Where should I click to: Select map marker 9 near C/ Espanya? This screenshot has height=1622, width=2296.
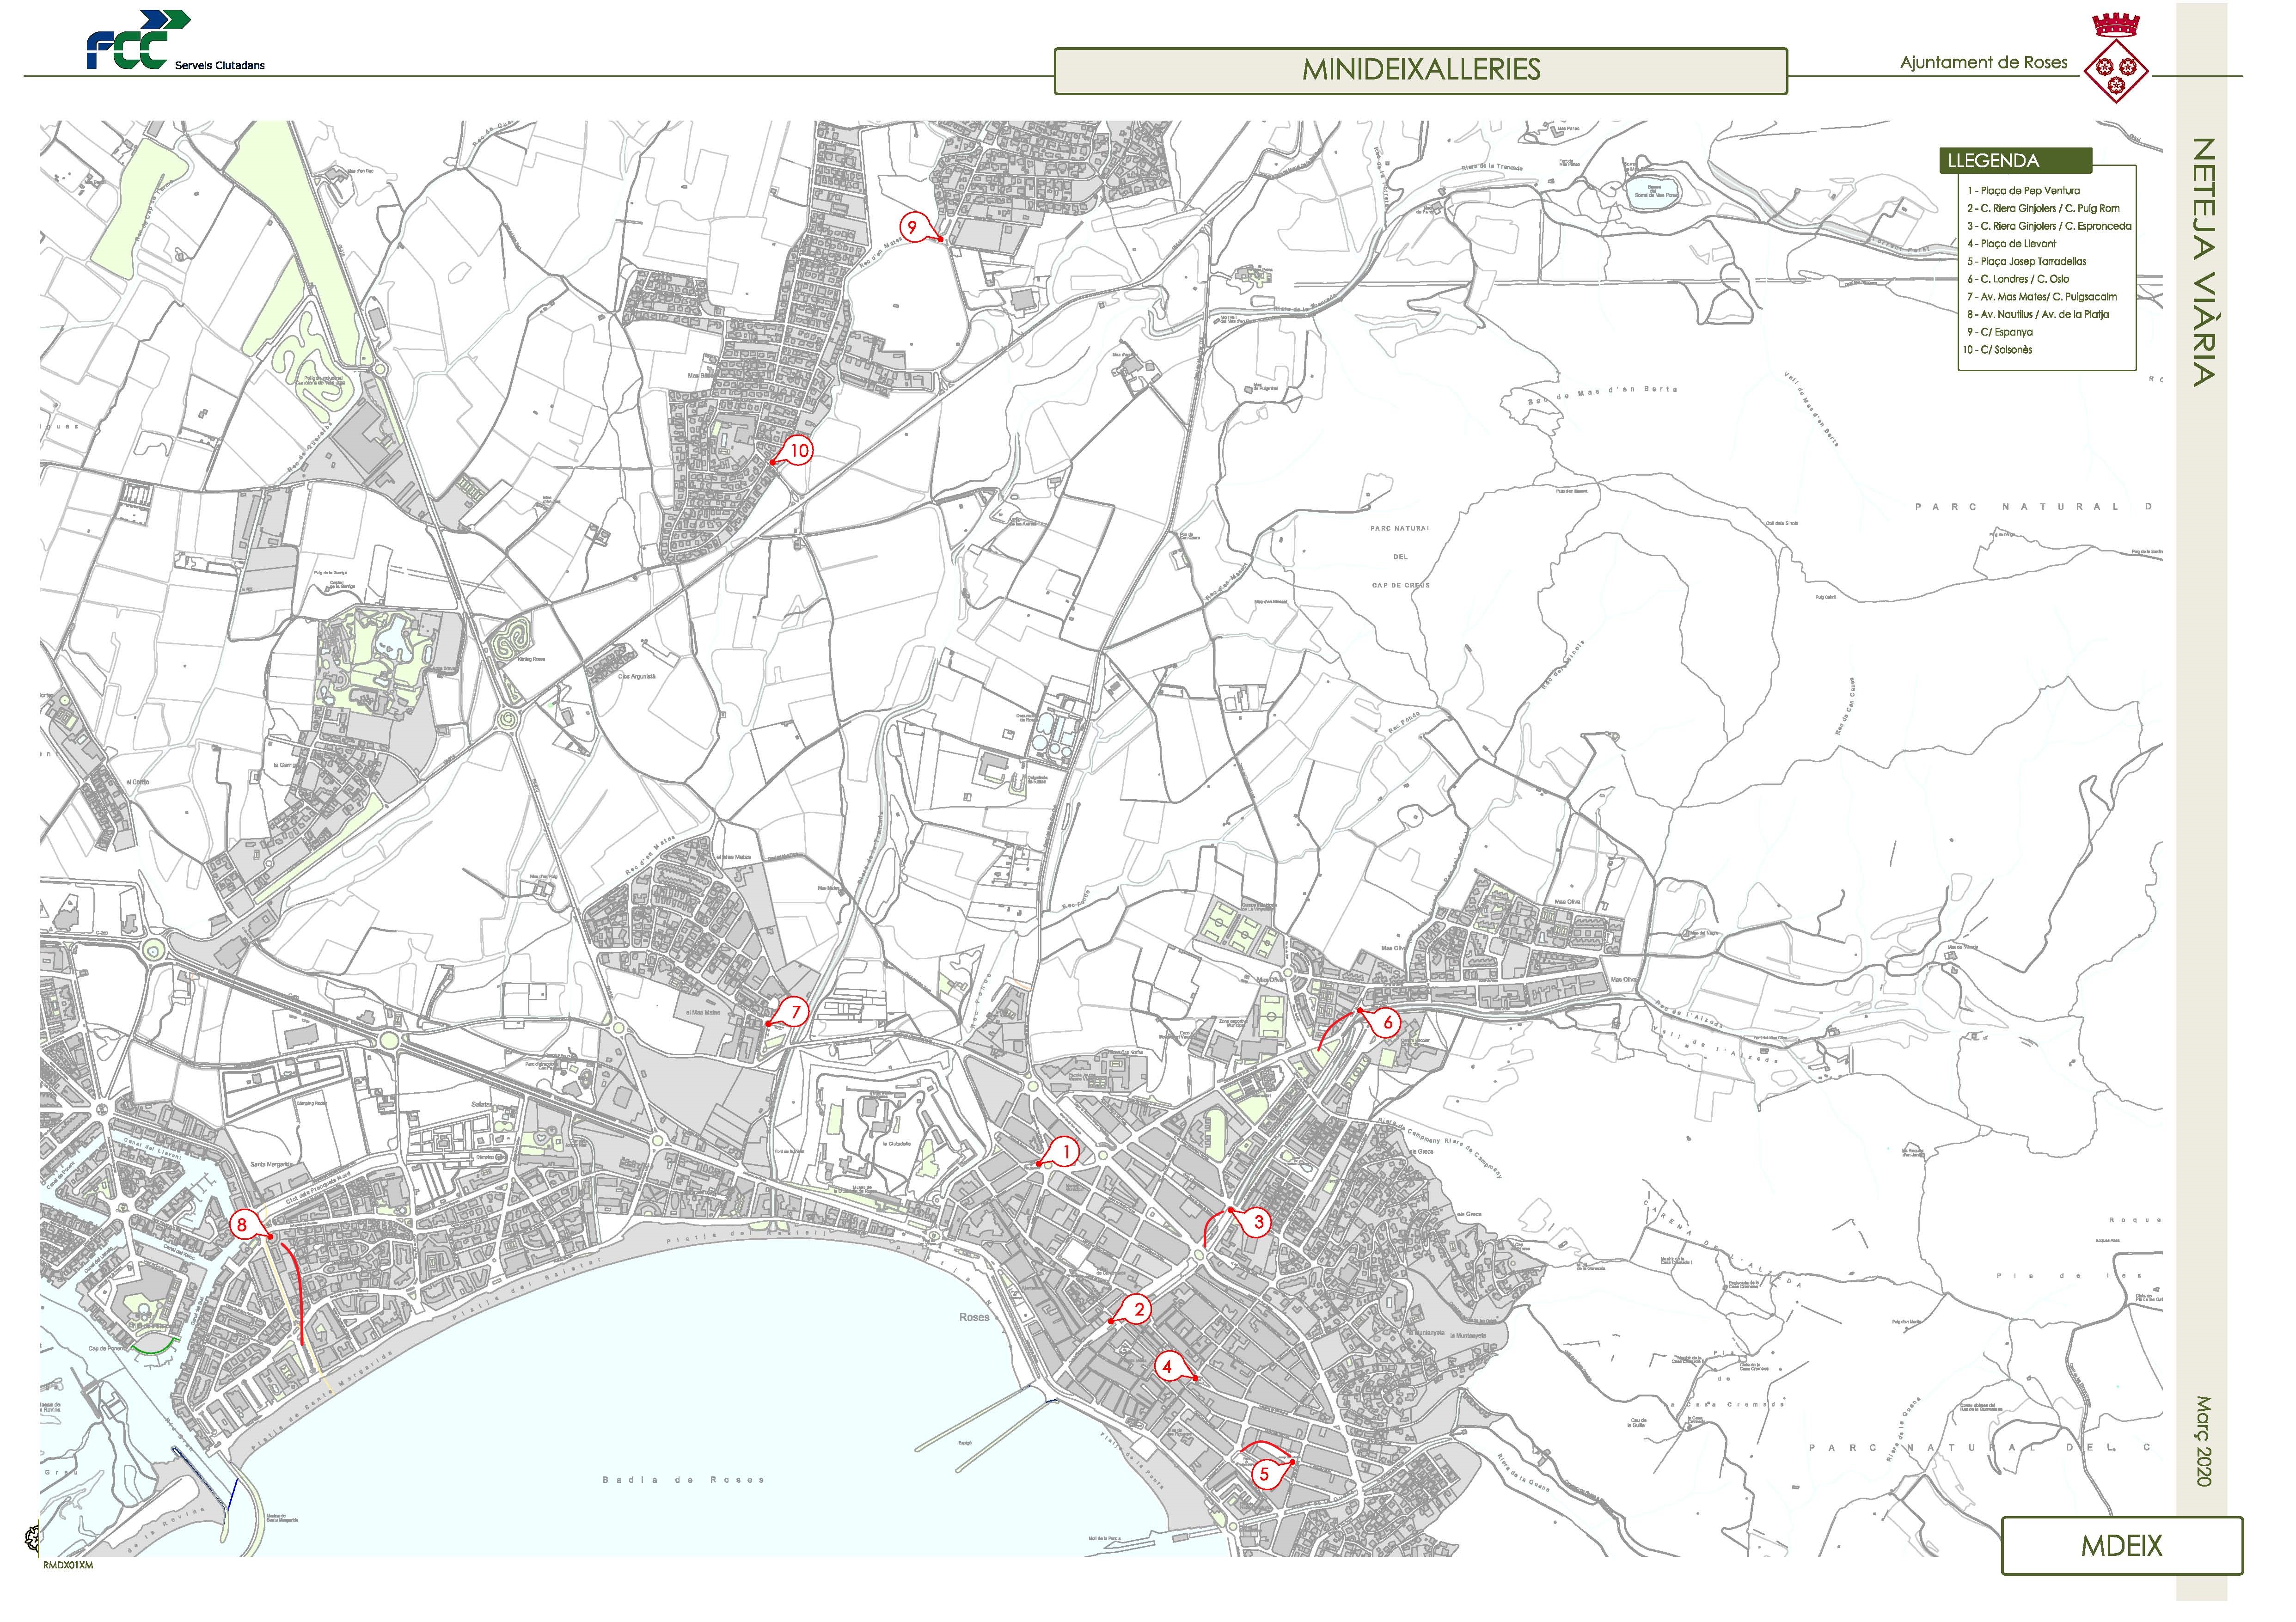912,228
